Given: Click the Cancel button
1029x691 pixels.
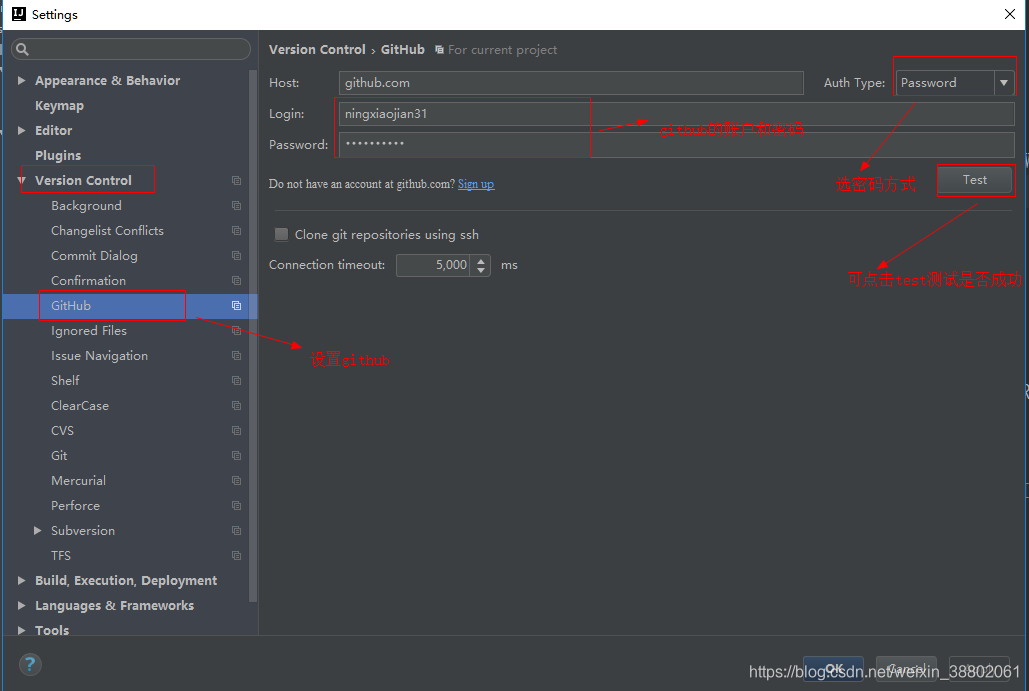Looking at the screenshot, I should point(906,669).
